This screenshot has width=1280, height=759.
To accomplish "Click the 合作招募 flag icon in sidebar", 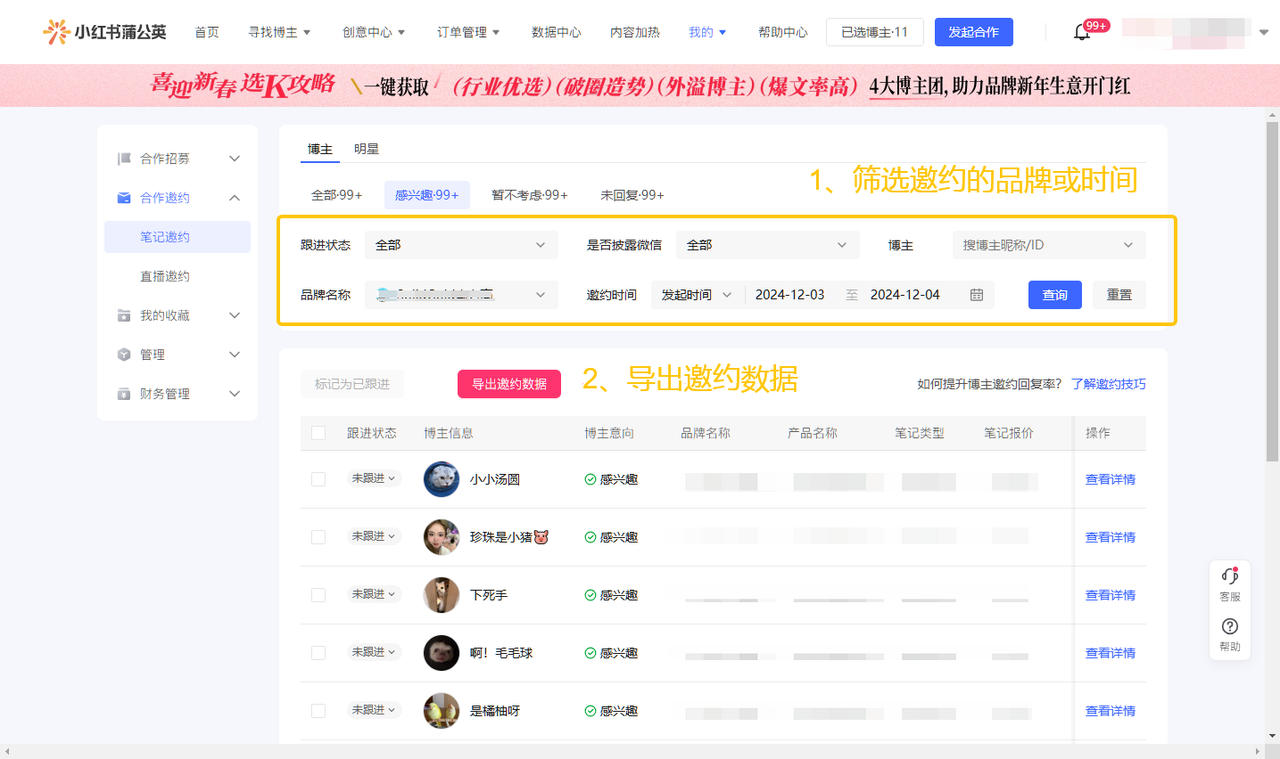I will (x=124, y=159).
